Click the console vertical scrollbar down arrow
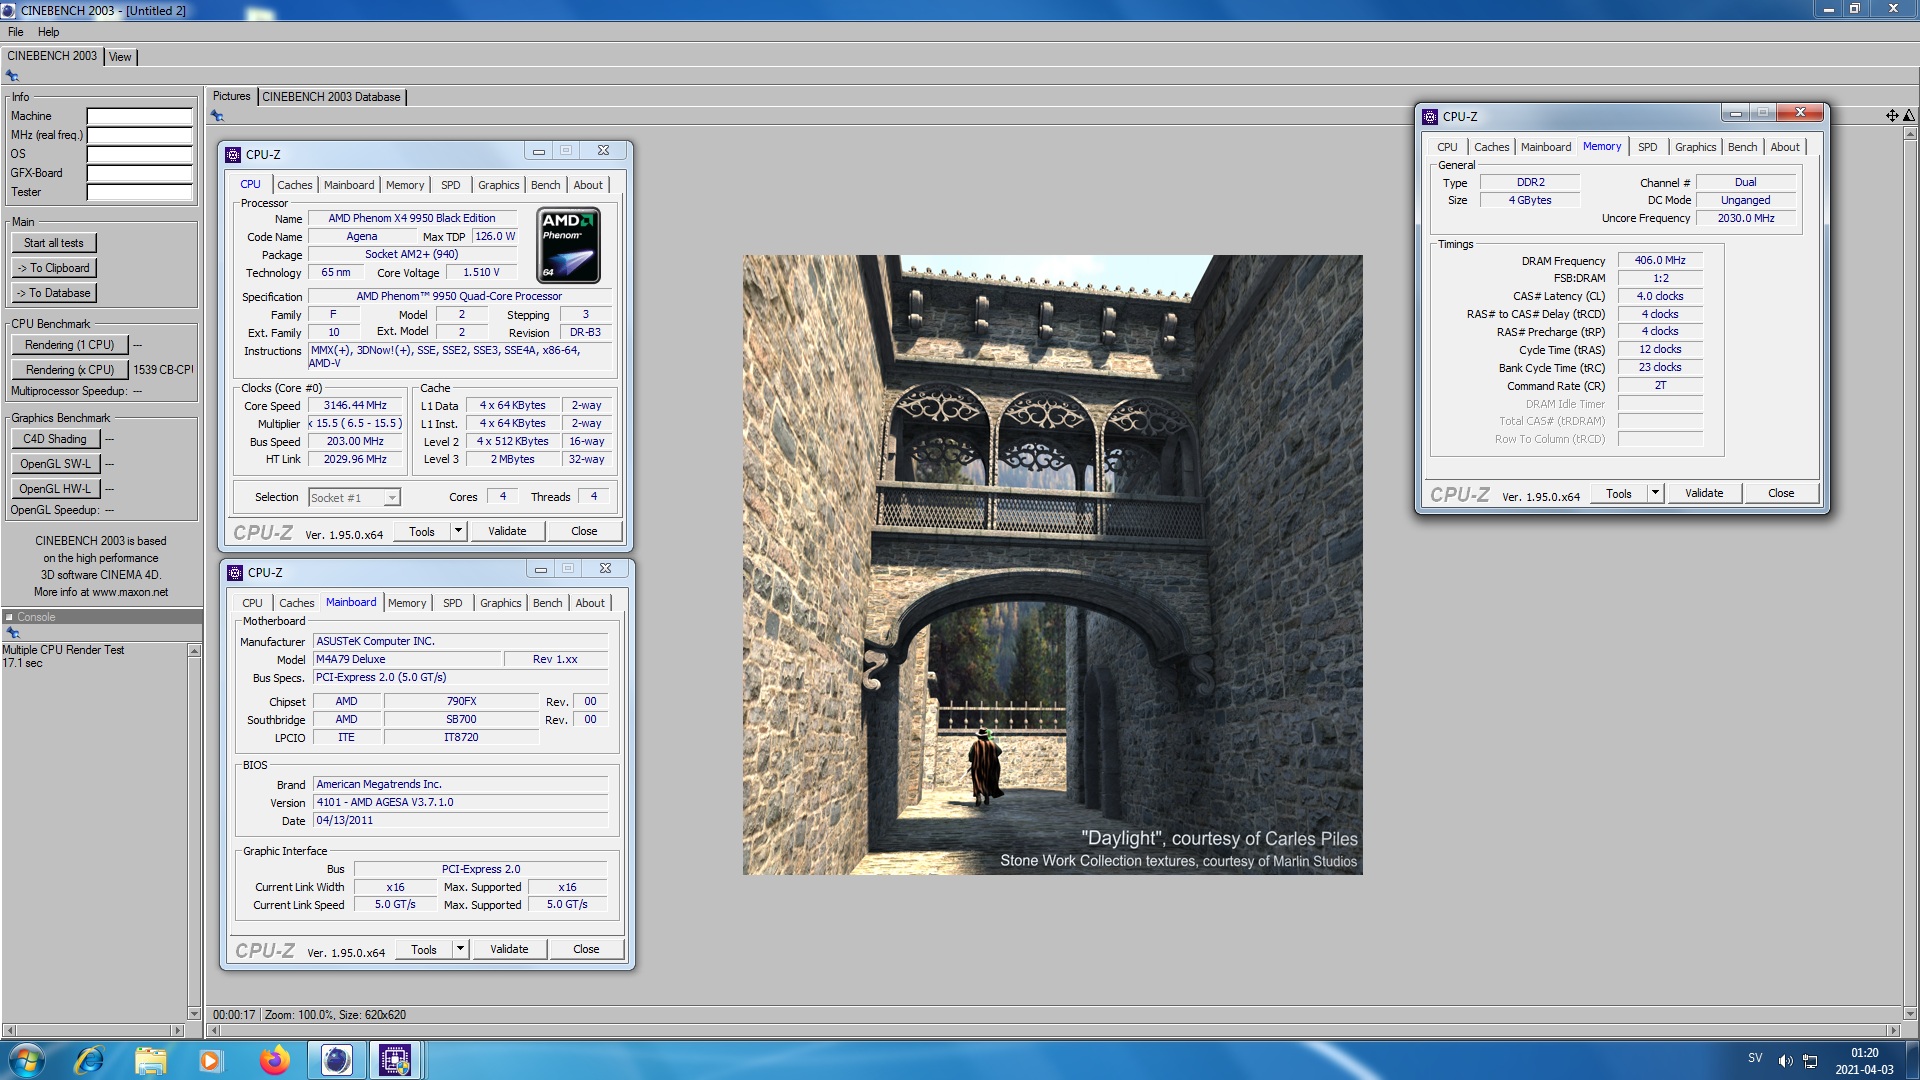The height and width of the screenshot is (1080, 1920). pyautogui.click(x=194, y=1013)
